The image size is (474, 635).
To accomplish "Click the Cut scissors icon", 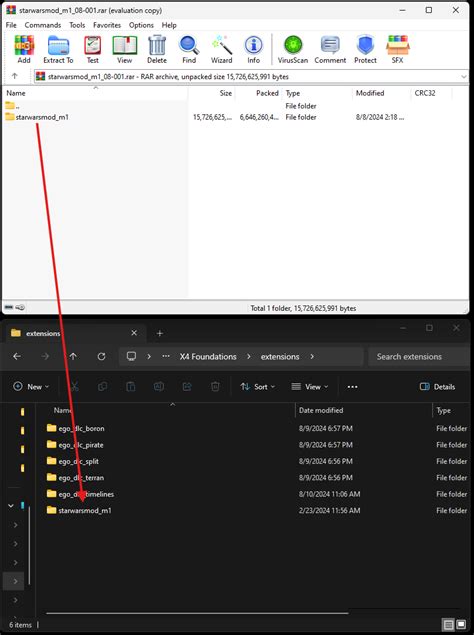I will coord(75,387).
